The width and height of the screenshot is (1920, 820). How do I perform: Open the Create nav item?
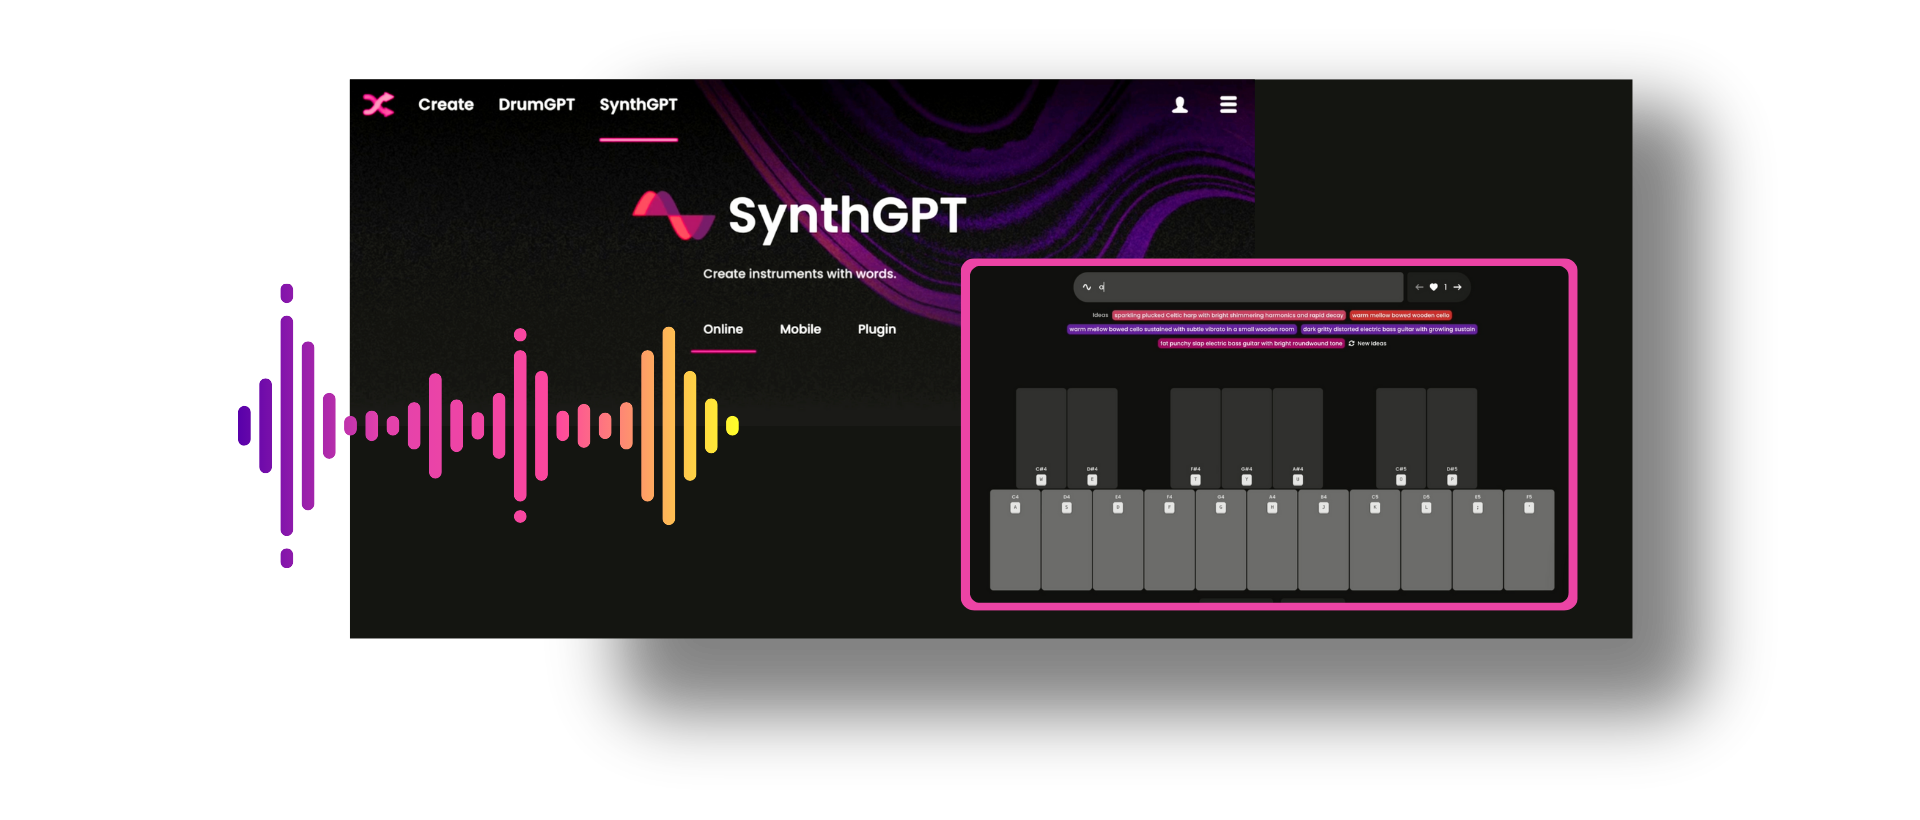[446, 104]
